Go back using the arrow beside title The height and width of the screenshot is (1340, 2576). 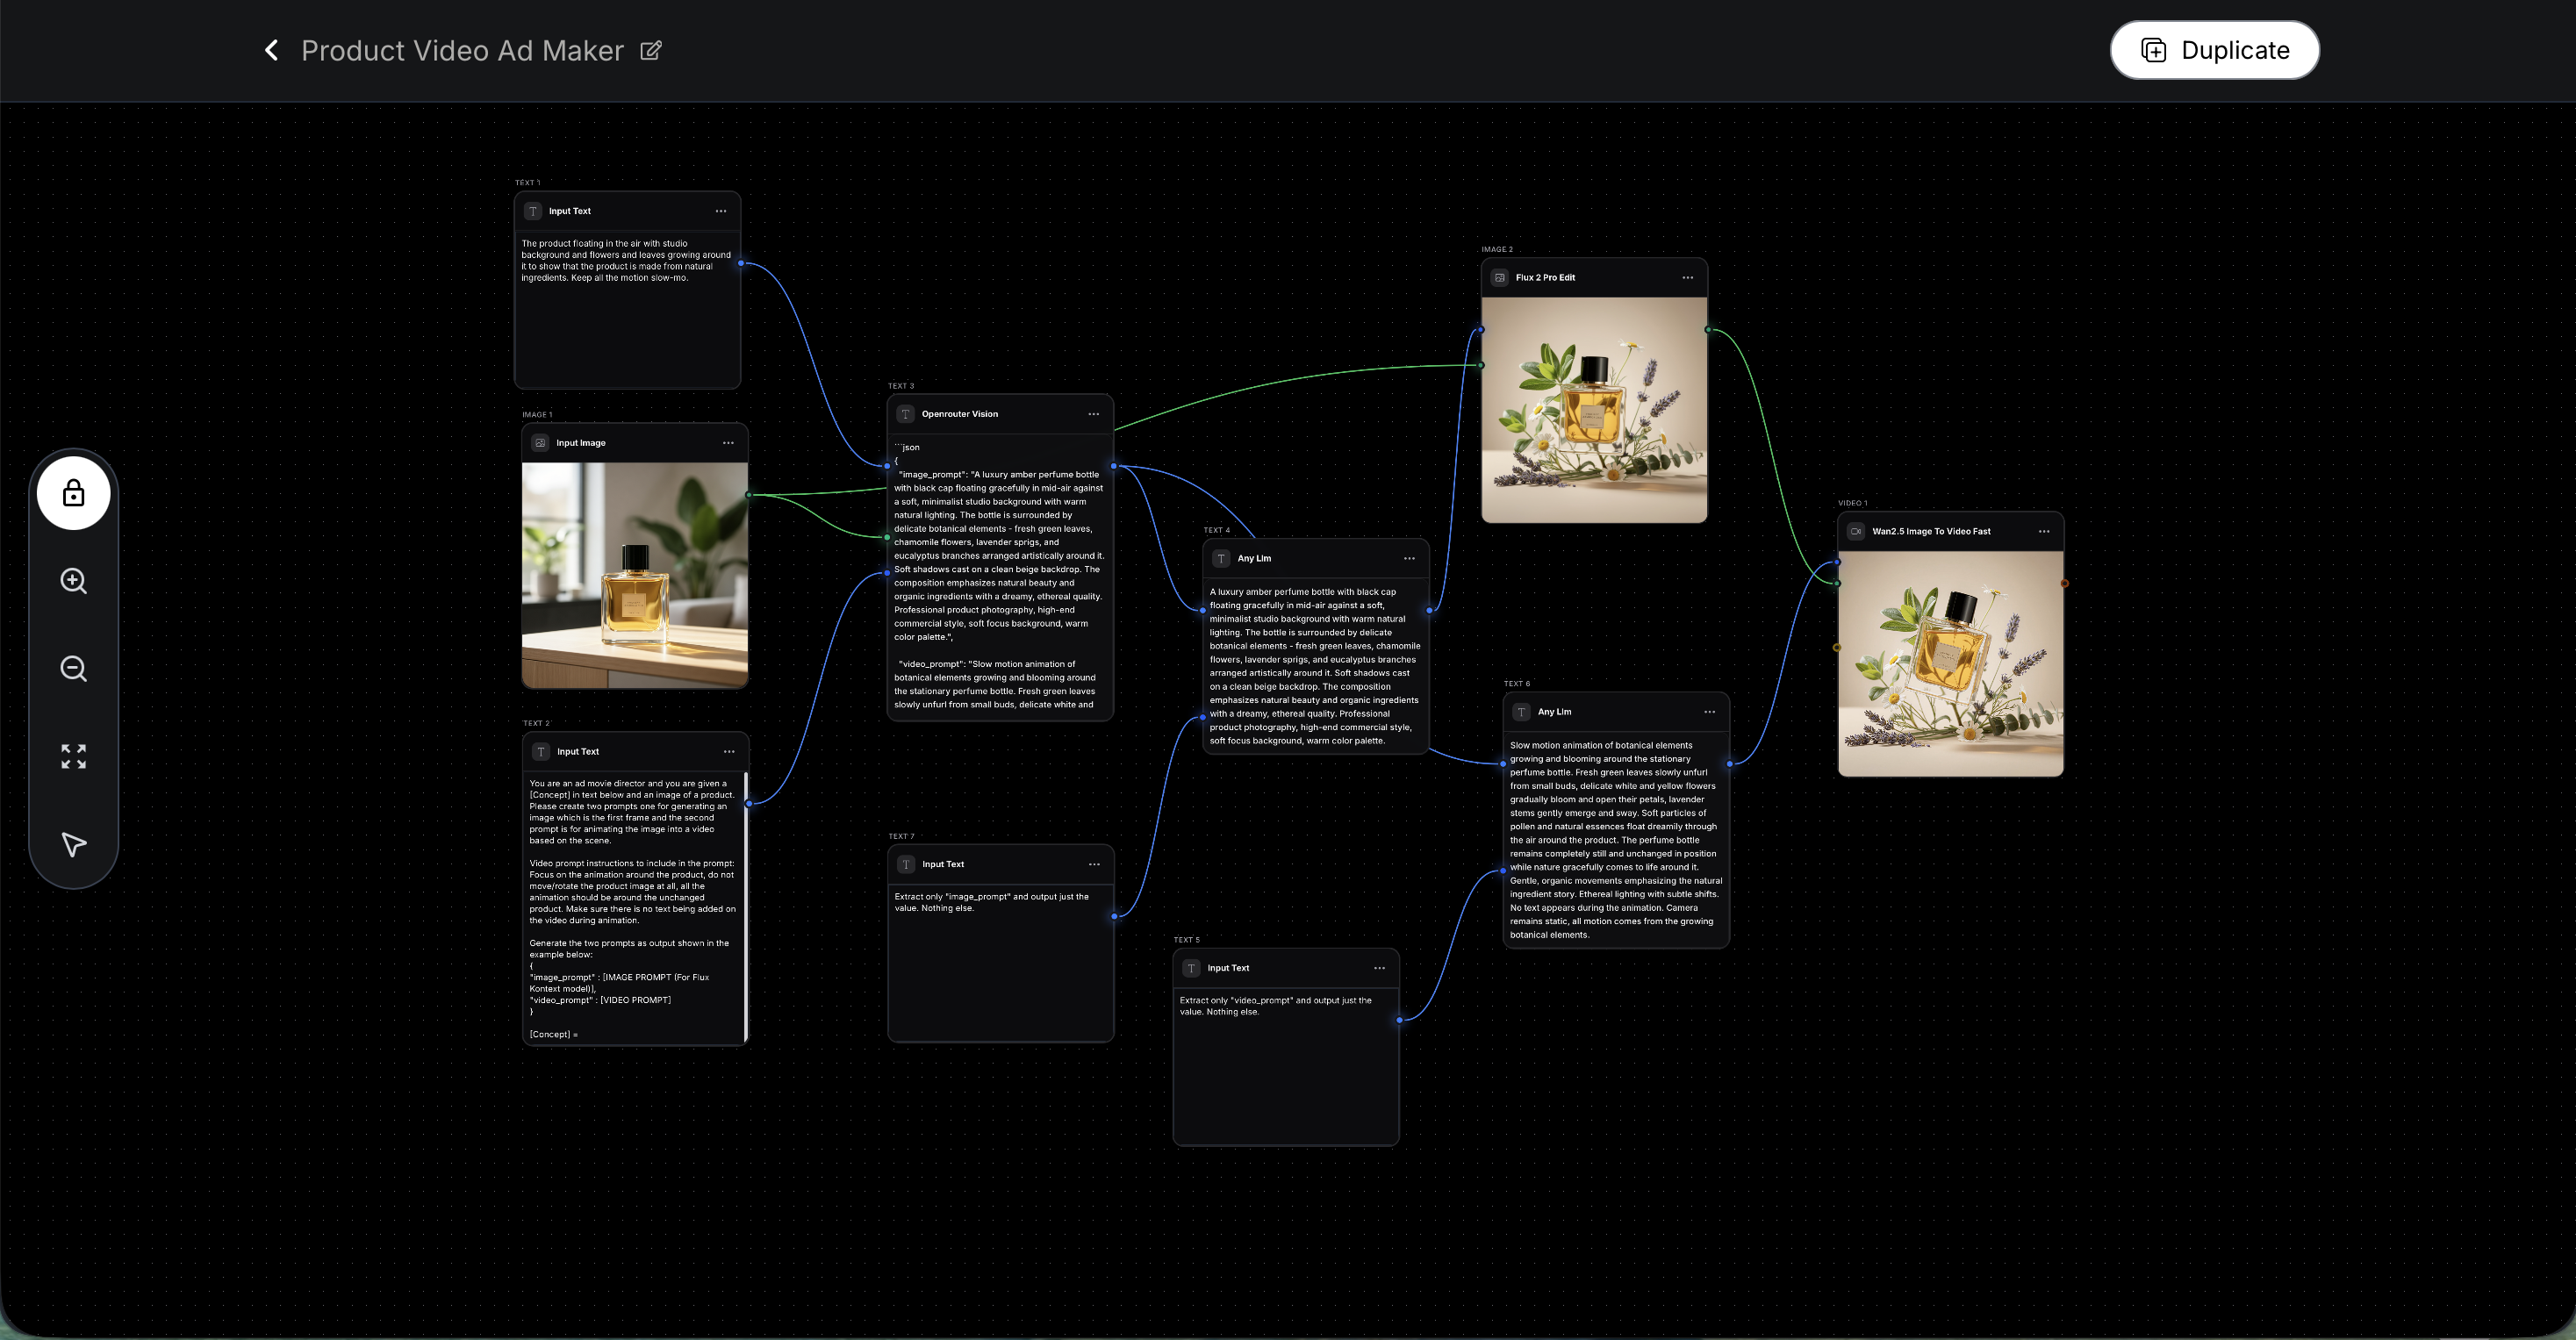pyautogui.click(x=271, y=50)
